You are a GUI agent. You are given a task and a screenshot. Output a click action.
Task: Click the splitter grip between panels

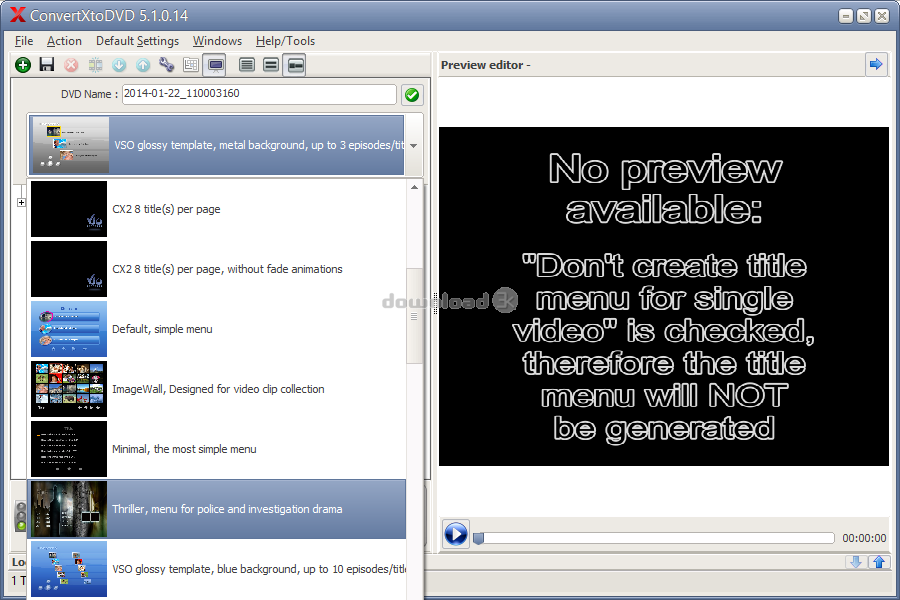435,303
